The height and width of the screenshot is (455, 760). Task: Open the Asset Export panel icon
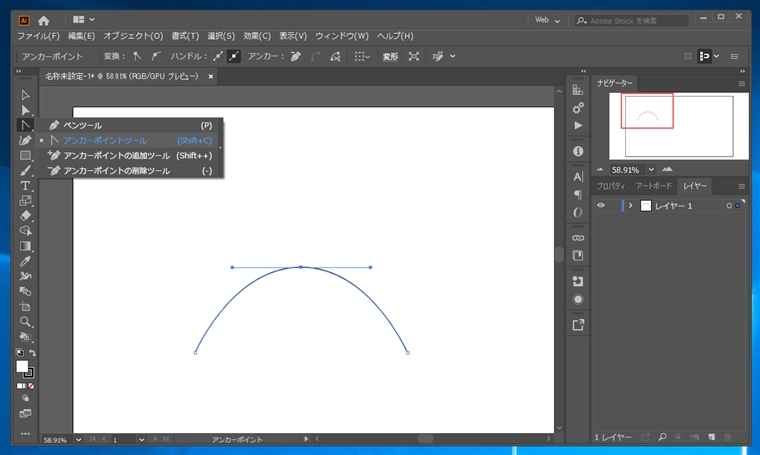click(x=578, y=325)
